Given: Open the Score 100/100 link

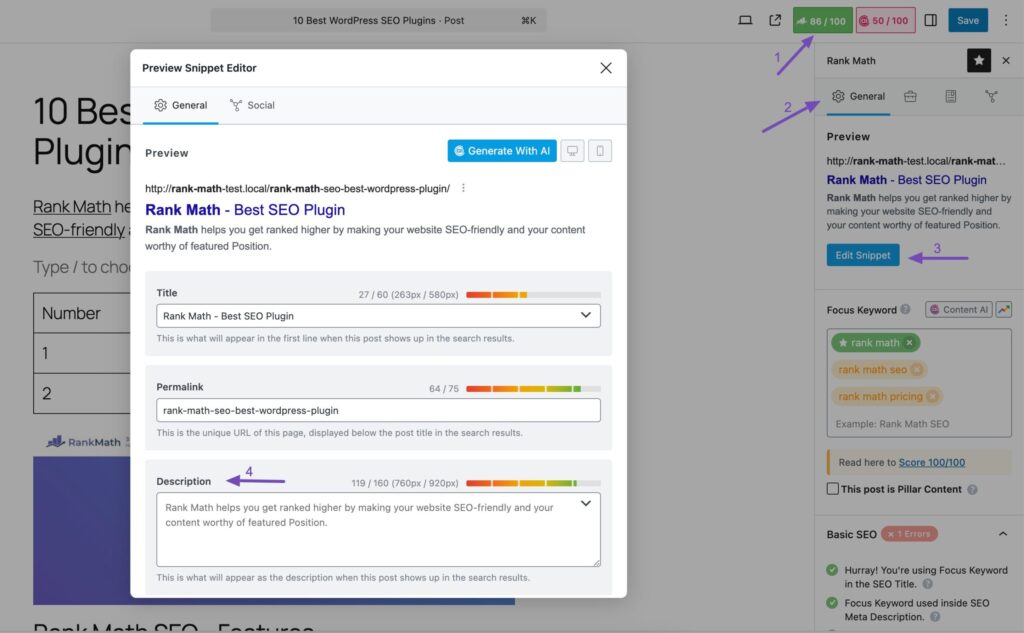Looking at the screenshot, I should click(931, 463).
